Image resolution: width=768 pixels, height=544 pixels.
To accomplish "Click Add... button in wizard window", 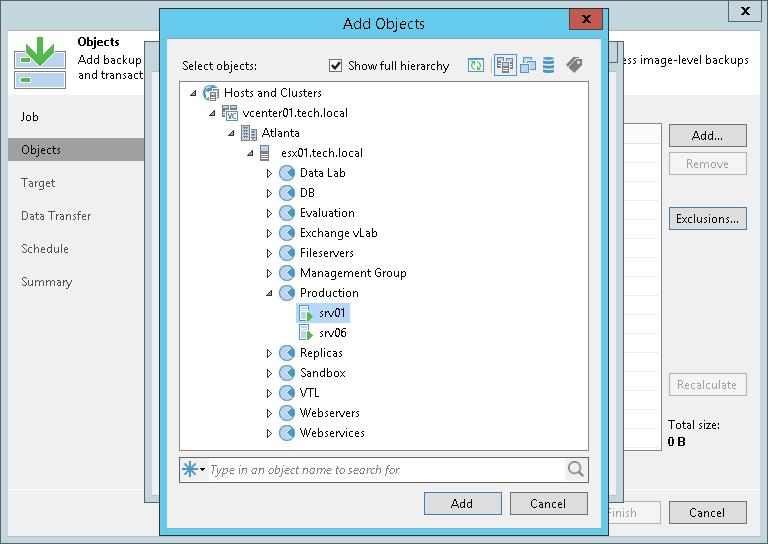I will point(708,136).
